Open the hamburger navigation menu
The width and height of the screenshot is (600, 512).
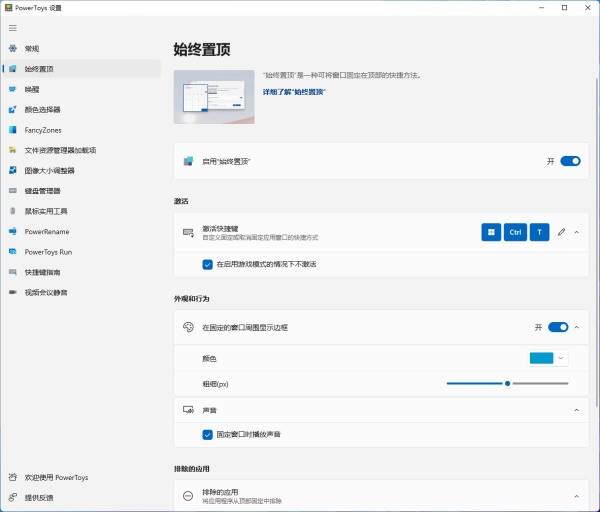click(x=13, y=28)
